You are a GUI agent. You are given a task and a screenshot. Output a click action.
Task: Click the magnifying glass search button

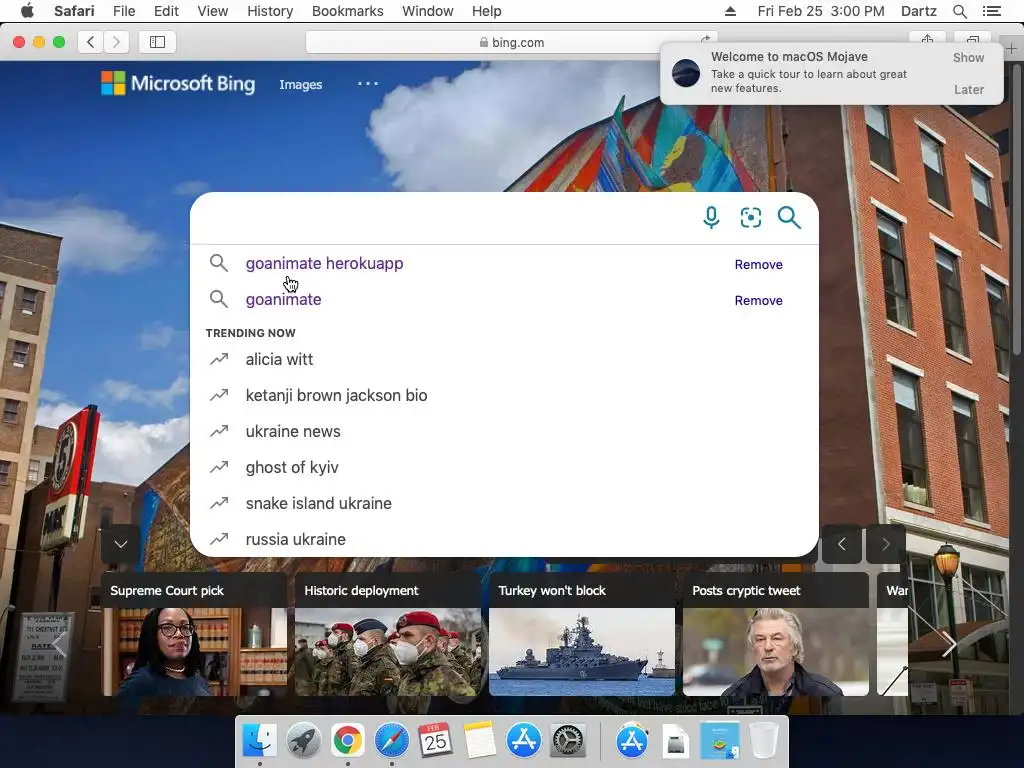point(789,217)
